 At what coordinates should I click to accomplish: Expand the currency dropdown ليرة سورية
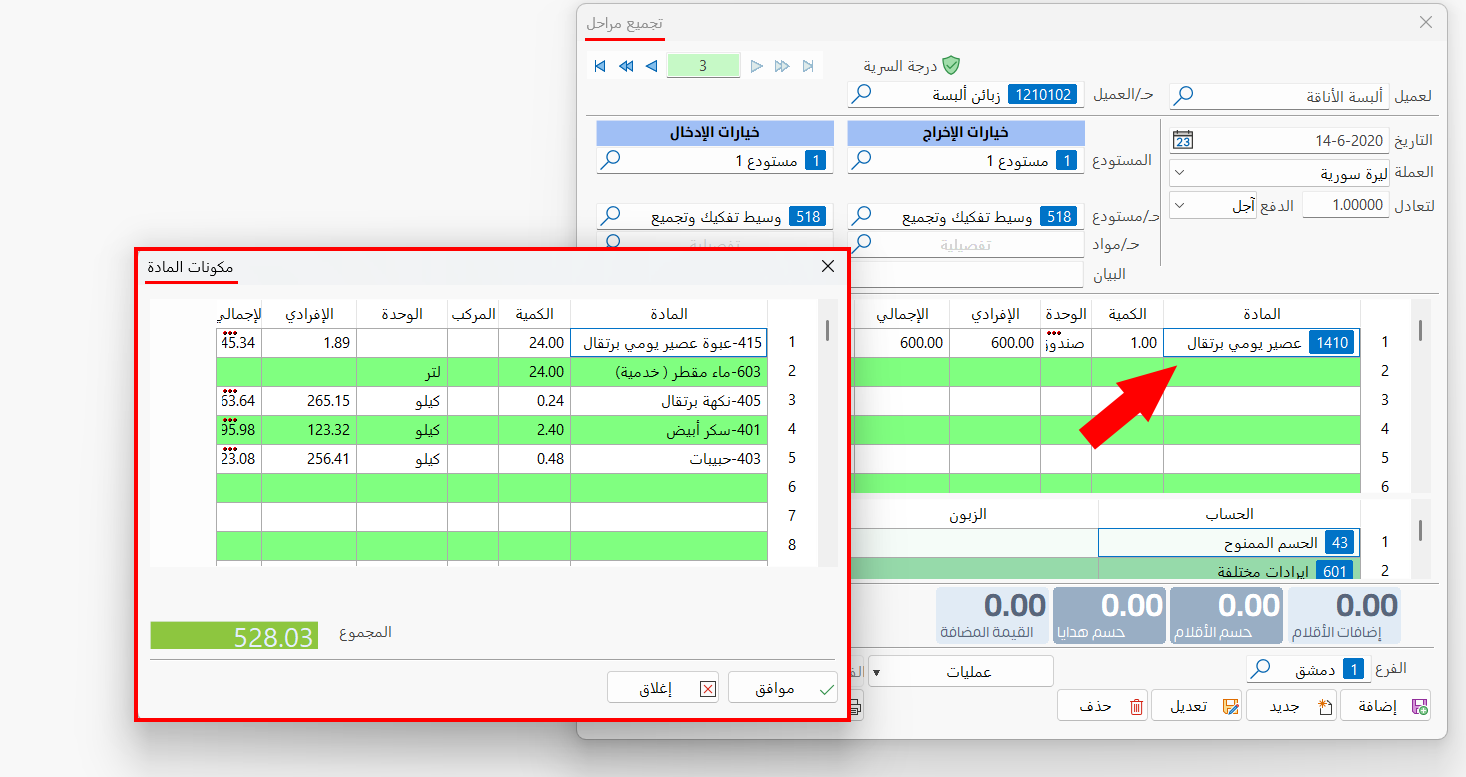[1181, 173]
